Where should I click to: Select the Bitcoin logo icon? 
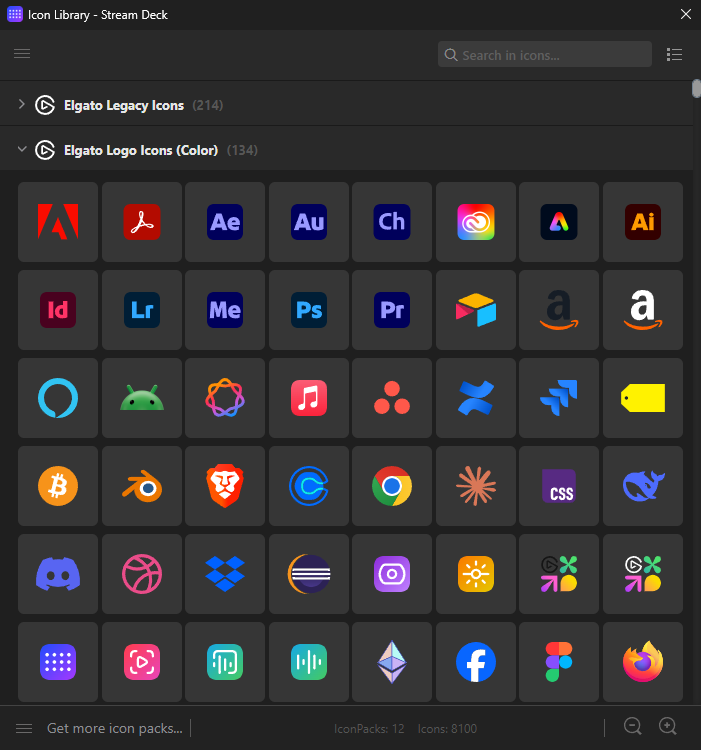pos(58,486)
